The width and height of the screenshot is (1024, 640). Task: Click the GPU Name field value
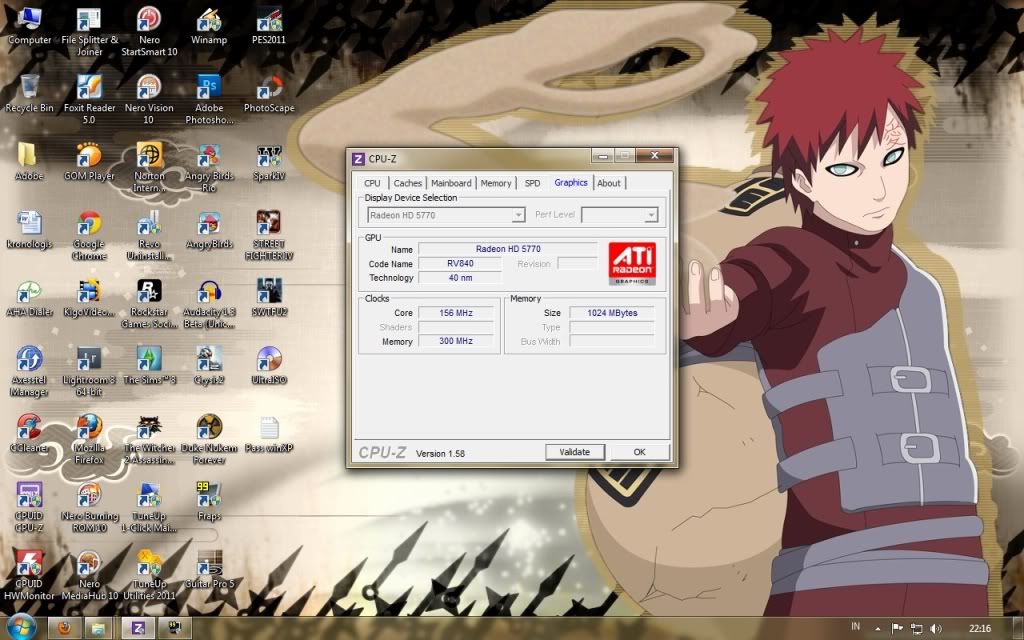(x=507, y=249)
